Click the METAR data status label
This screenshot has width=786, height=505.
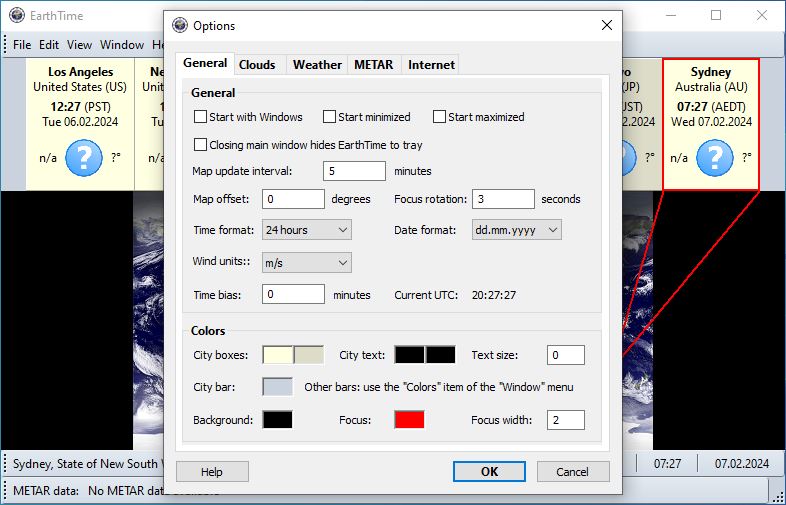click(46, 490)
